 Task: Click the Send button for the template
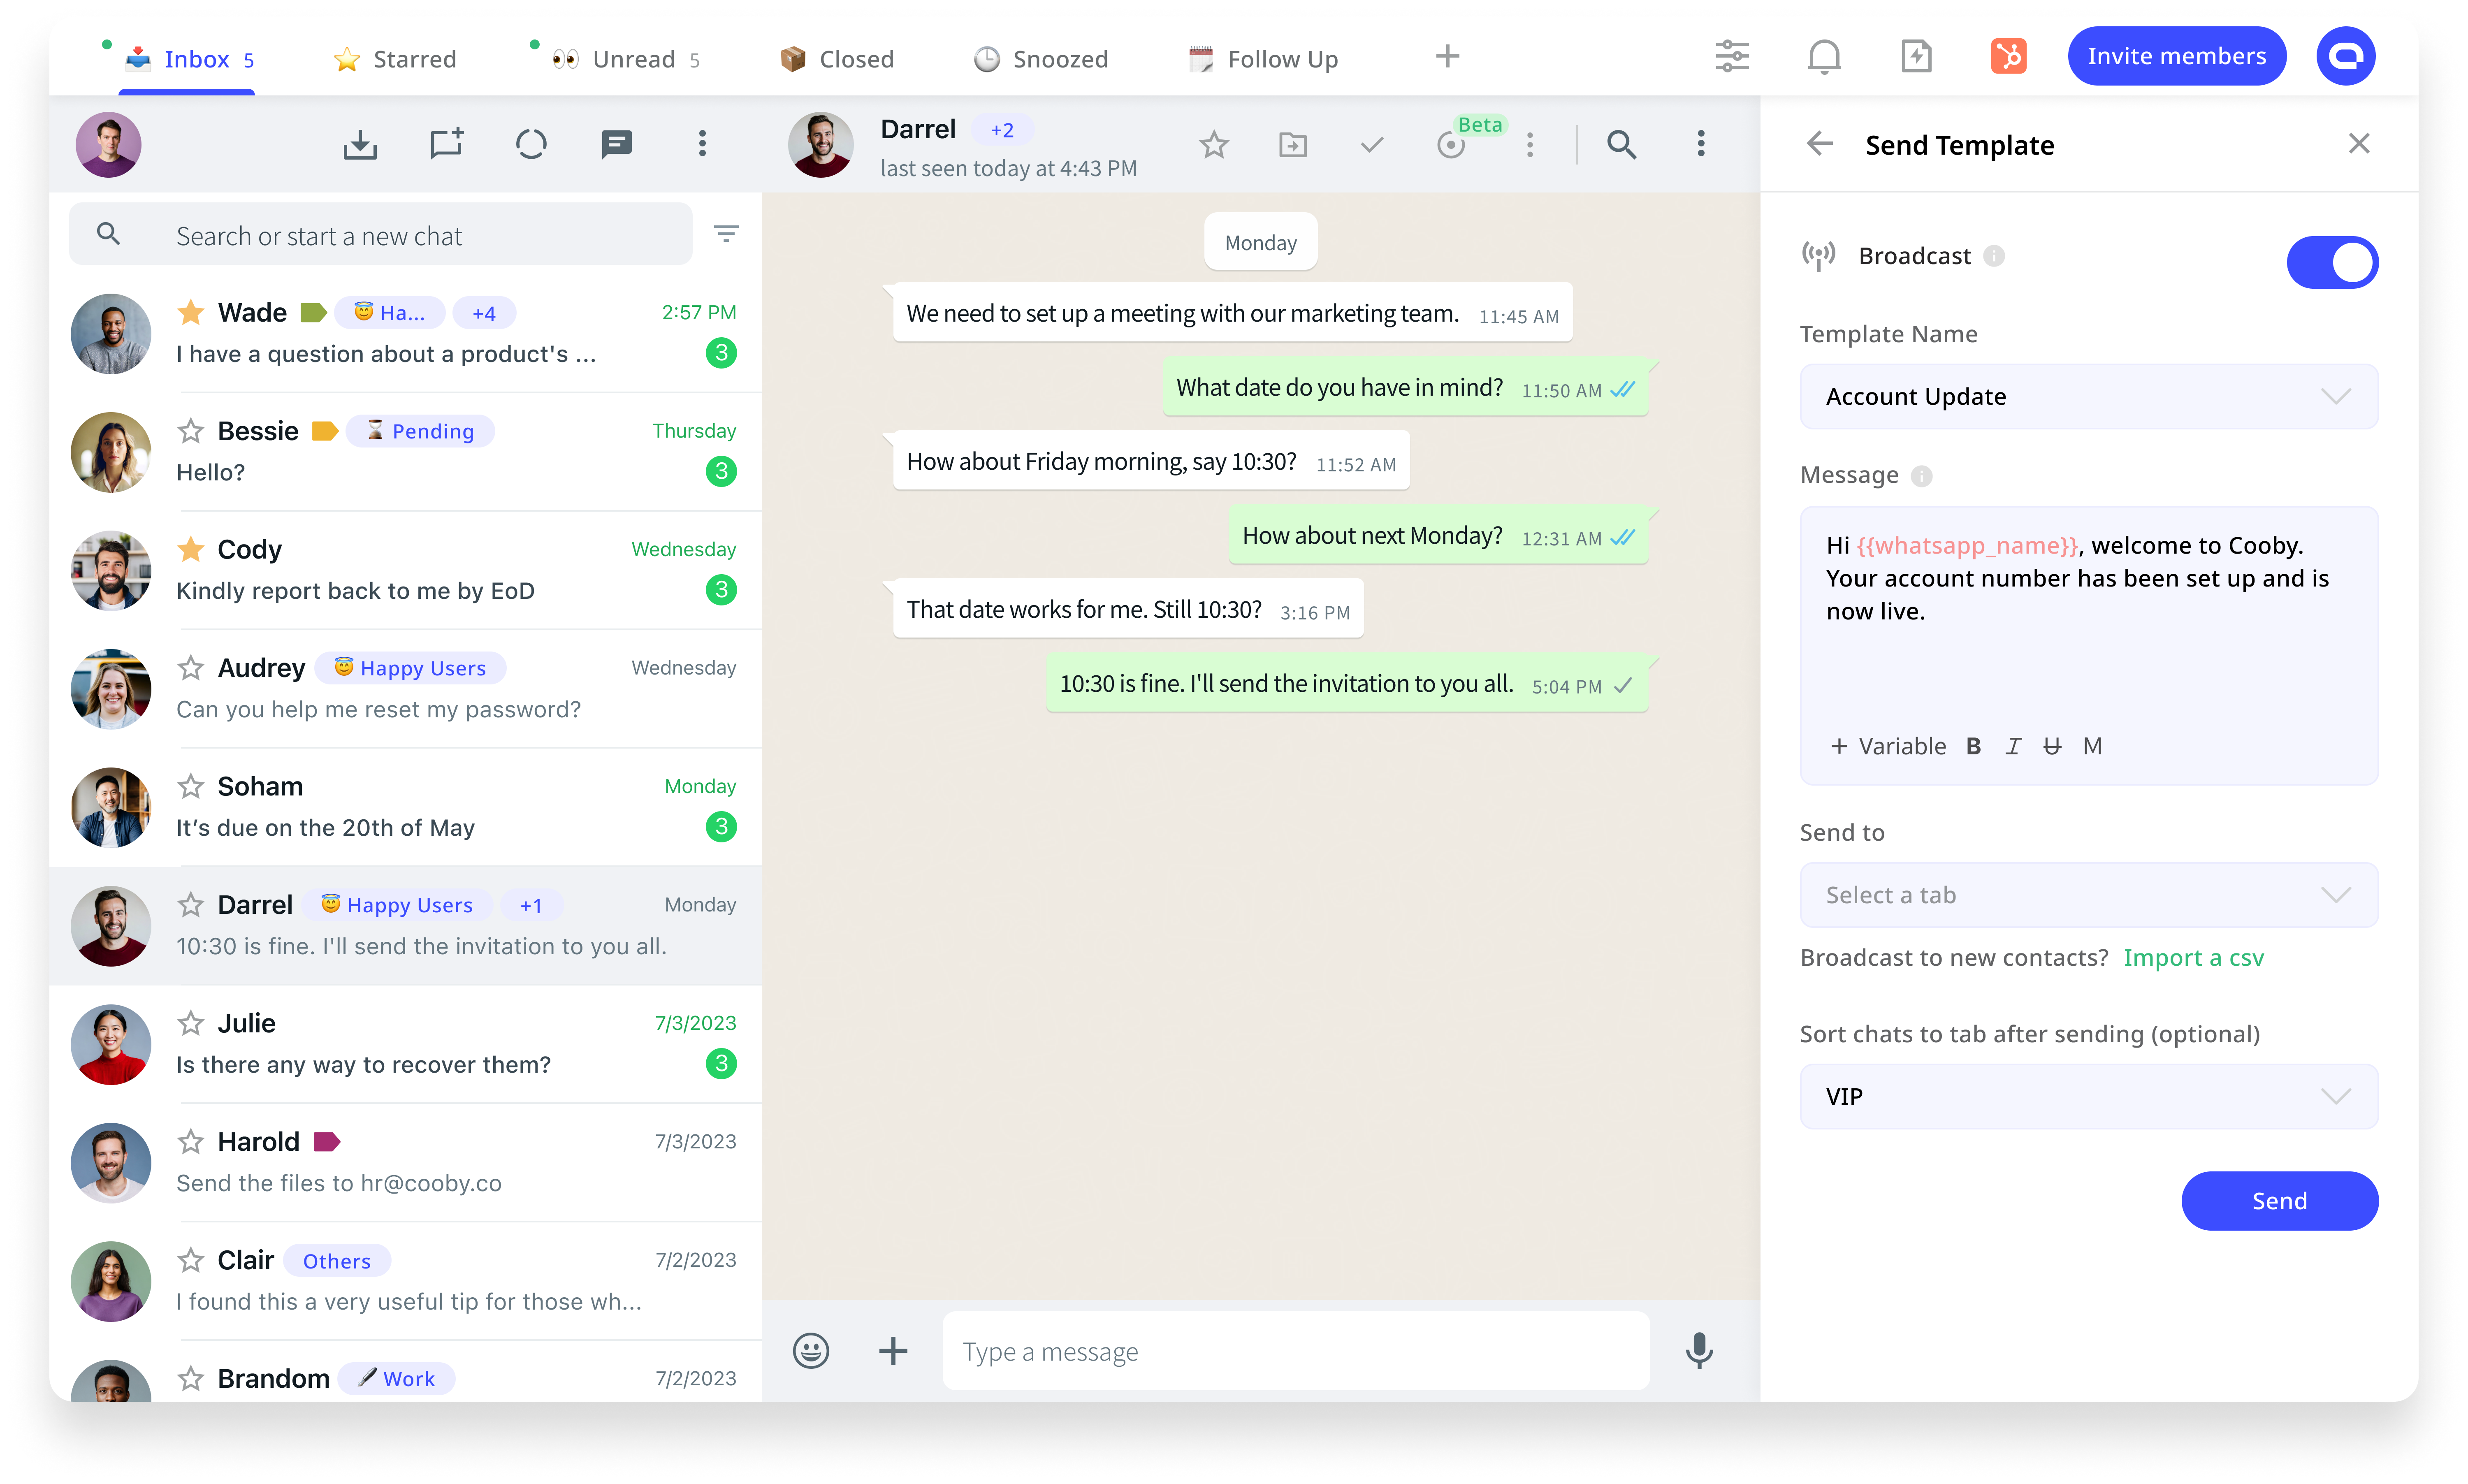[x=2279, y=1200]
